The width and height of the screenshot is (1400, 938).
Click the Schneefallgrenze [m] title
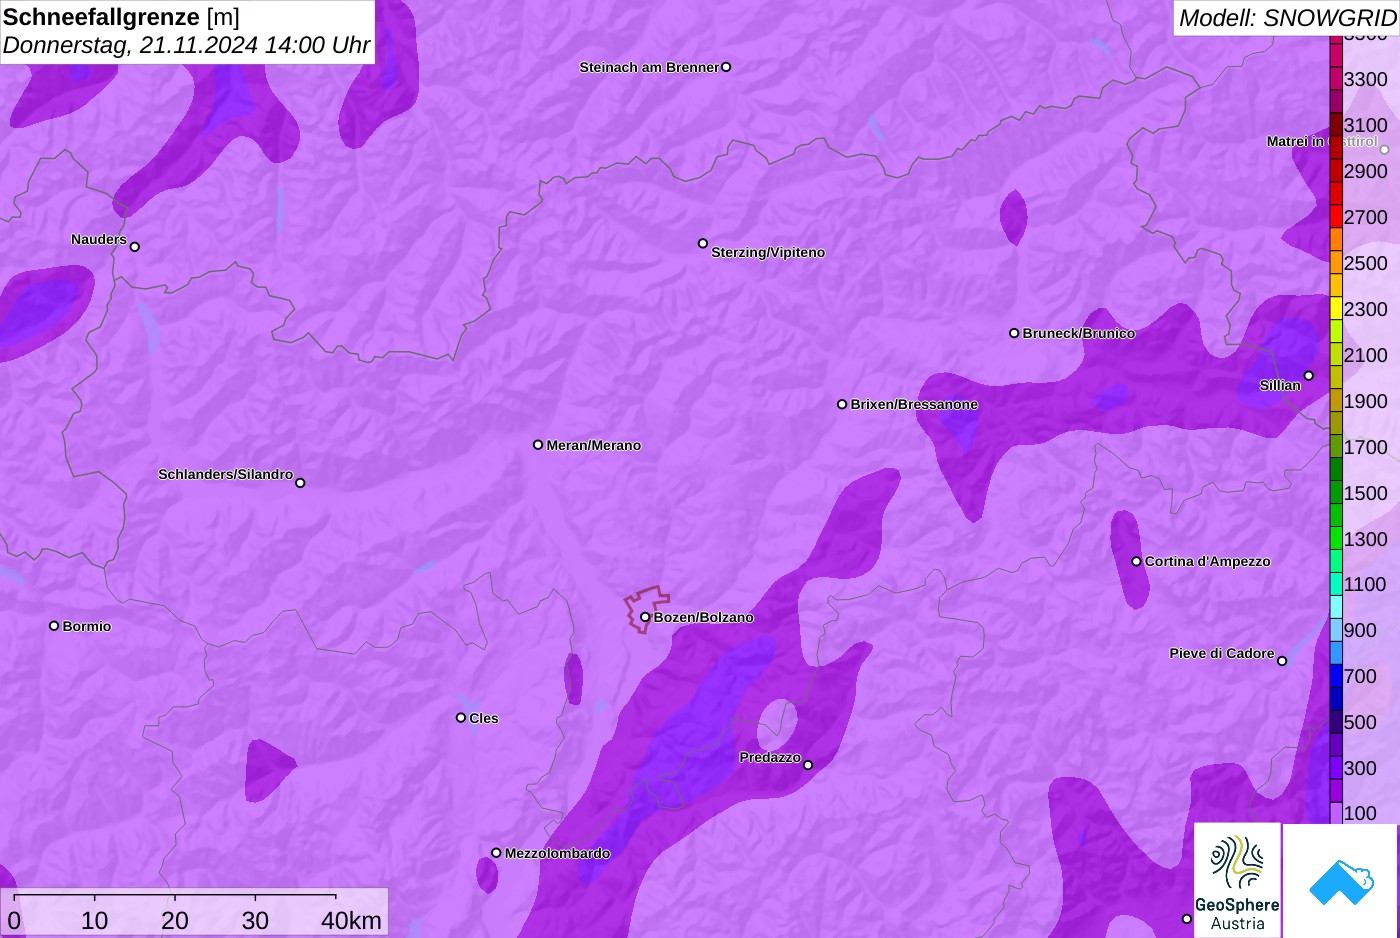pos(122,17)
